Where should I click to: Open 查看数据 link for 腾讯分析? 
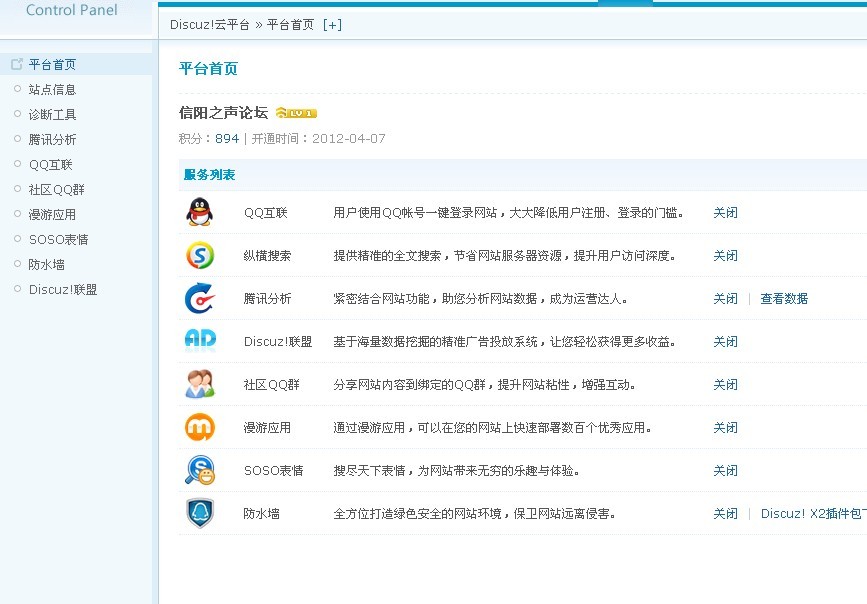(784, 299)
